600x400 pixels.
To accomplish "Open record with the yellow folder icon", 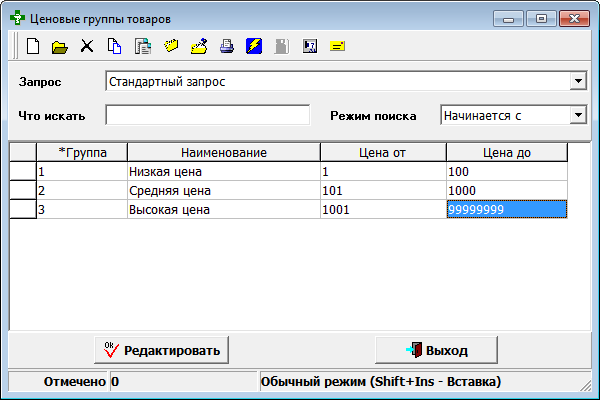I will (x=60, y=47).
